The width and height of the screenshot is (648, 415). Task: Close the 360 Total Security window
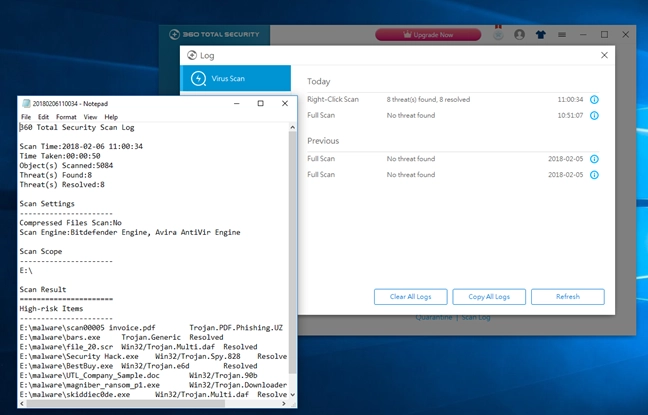[x=626, y=35]
